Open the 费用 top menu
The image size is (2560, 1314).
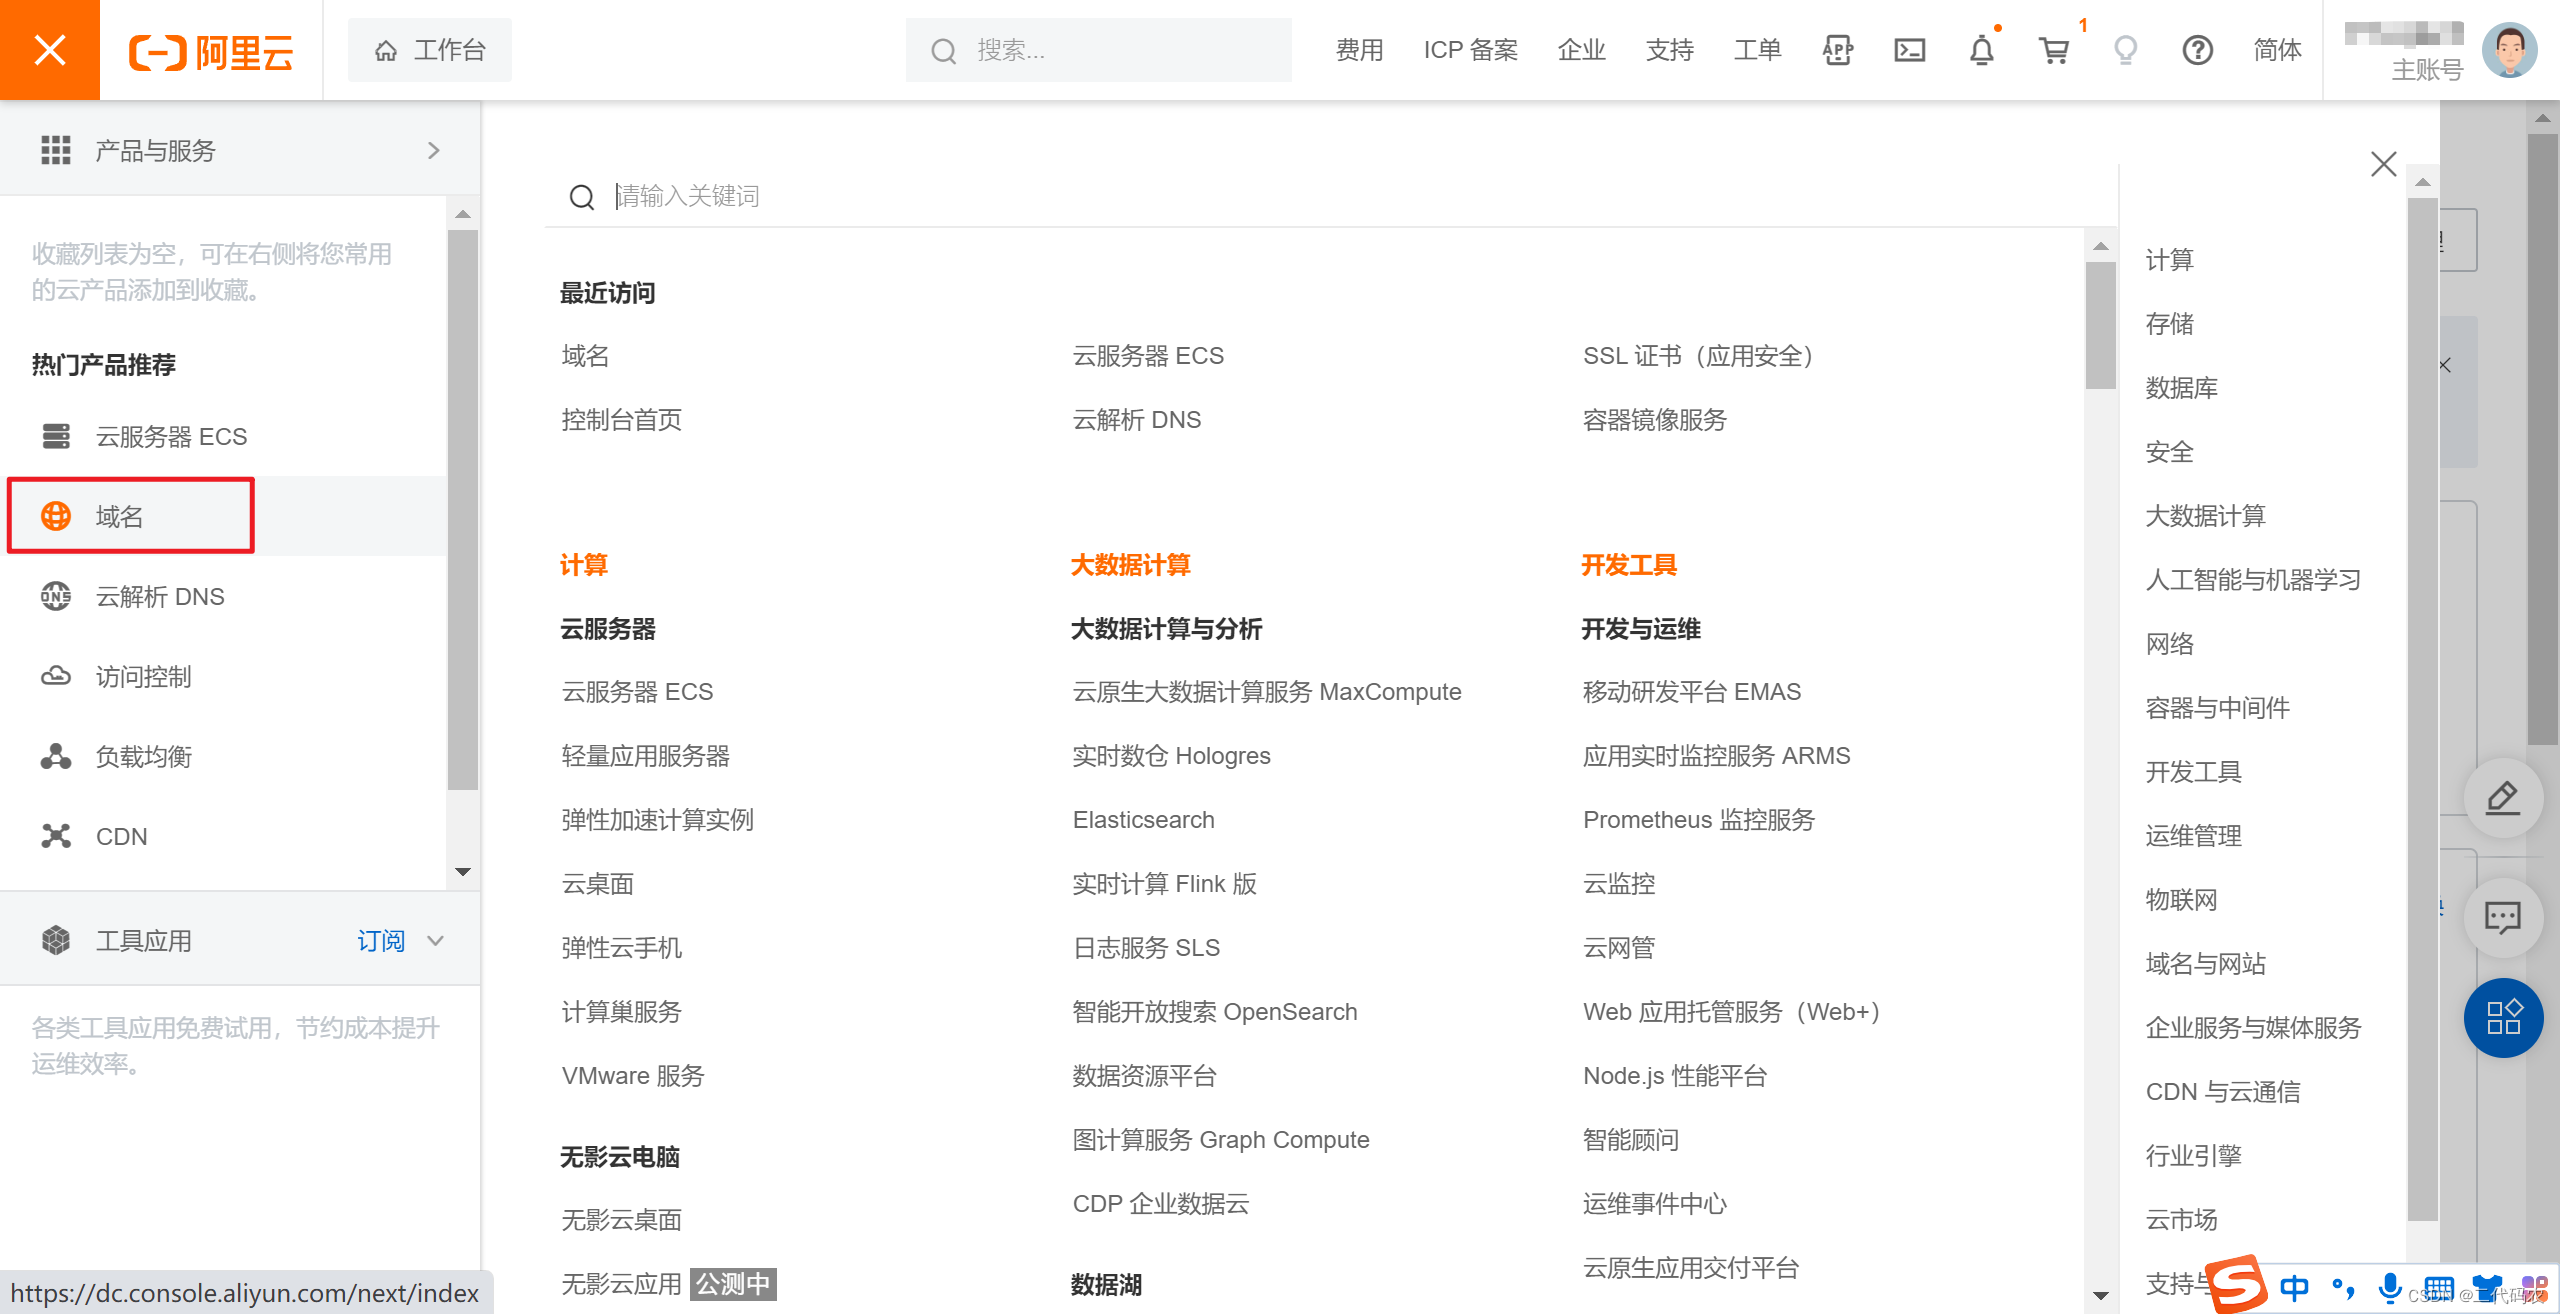[1359, 50]
